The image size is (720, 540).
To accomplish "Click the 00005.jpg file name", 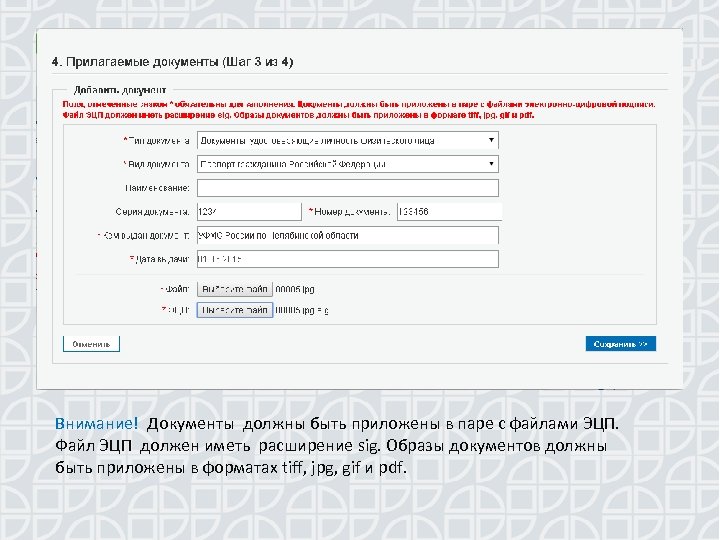I will pos(295,289).
